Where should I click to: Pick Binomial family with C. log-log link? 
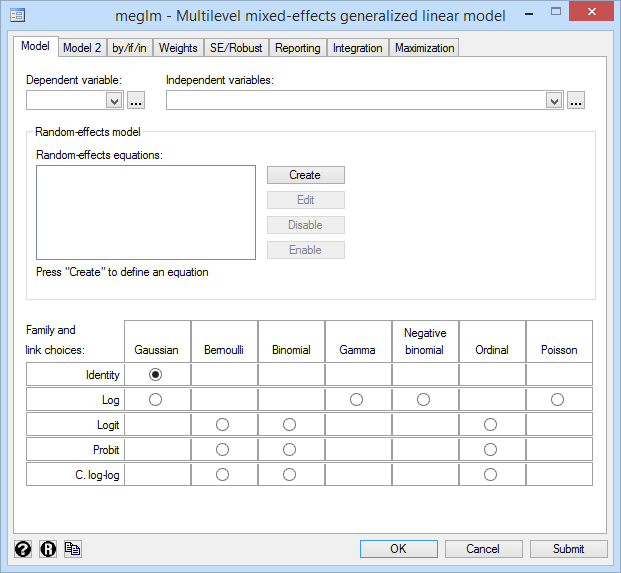click(x=290, y=474)
